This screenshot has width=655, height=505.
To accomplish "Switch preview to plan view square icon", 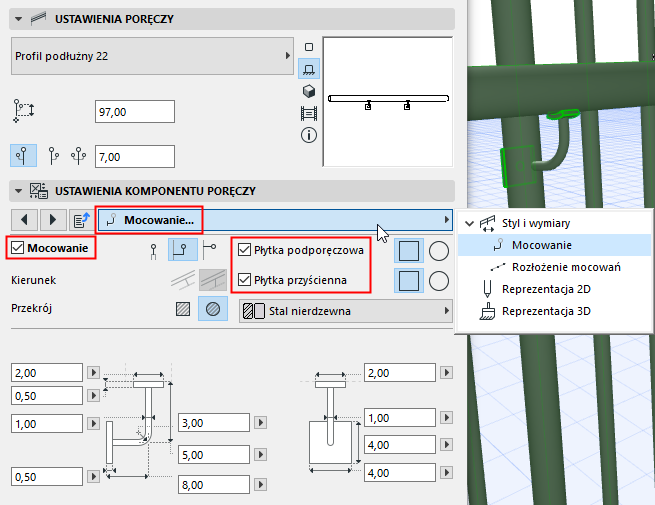I will (309, 47).
